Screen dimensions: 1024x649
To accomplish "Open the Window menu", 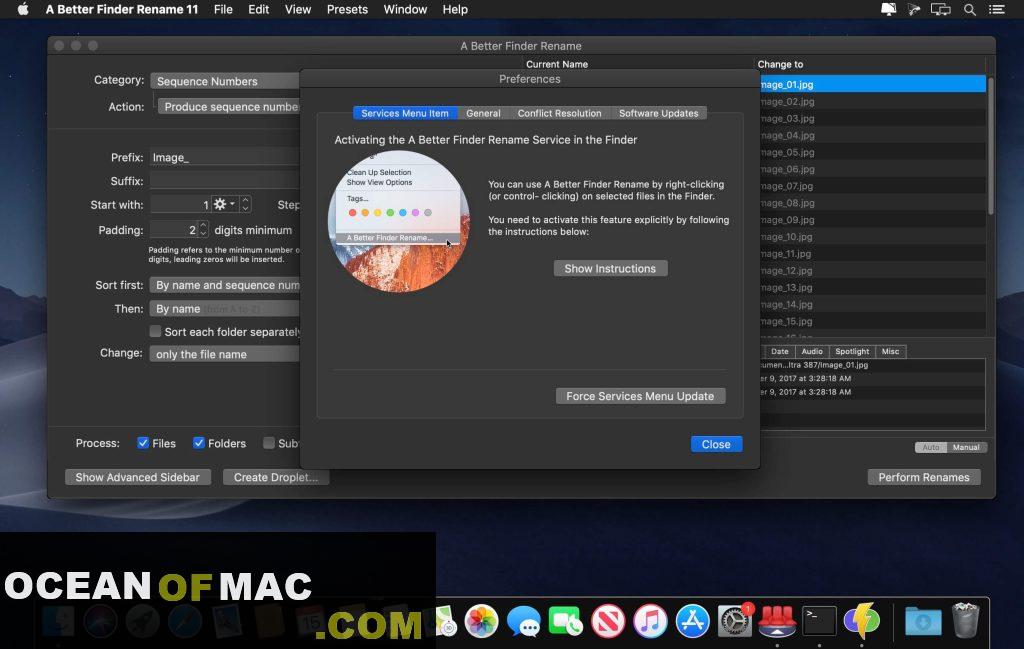I will 405,9.
